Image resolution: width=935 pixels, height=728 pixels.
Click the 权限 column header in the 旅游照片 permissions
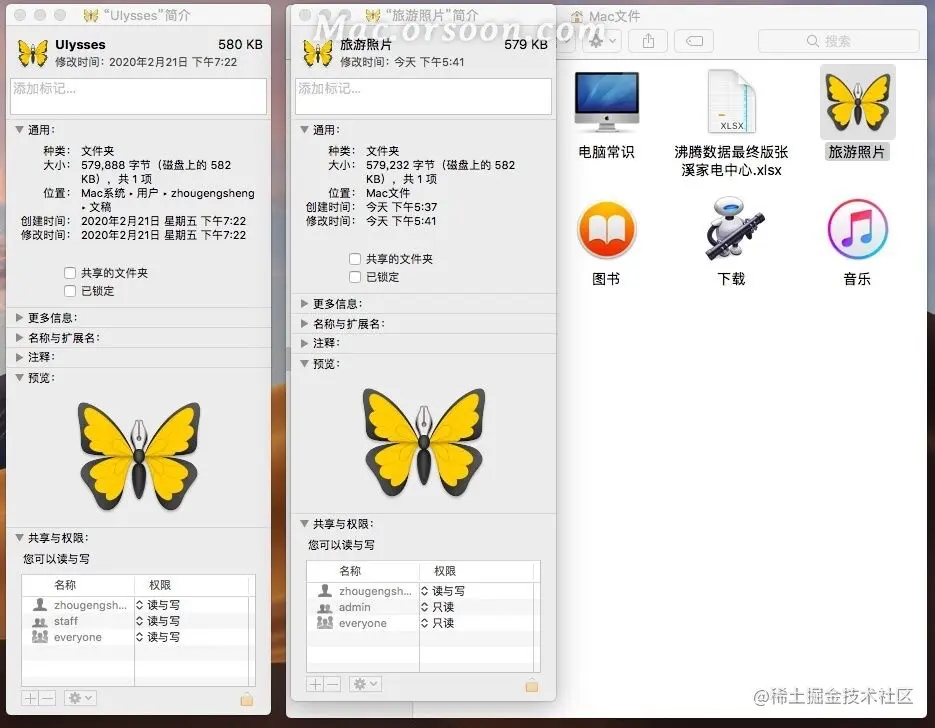coord(445,571)
